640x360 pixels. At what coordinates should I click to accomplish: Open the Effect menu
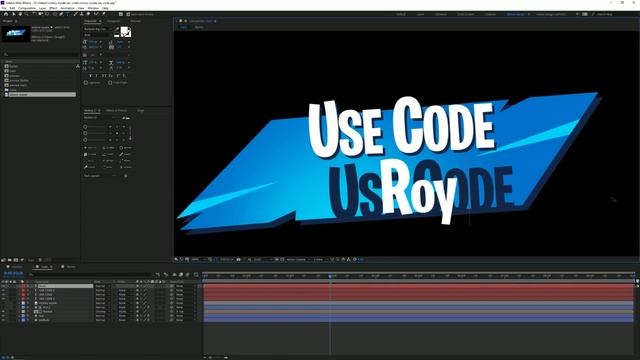[x=53, y=8]
